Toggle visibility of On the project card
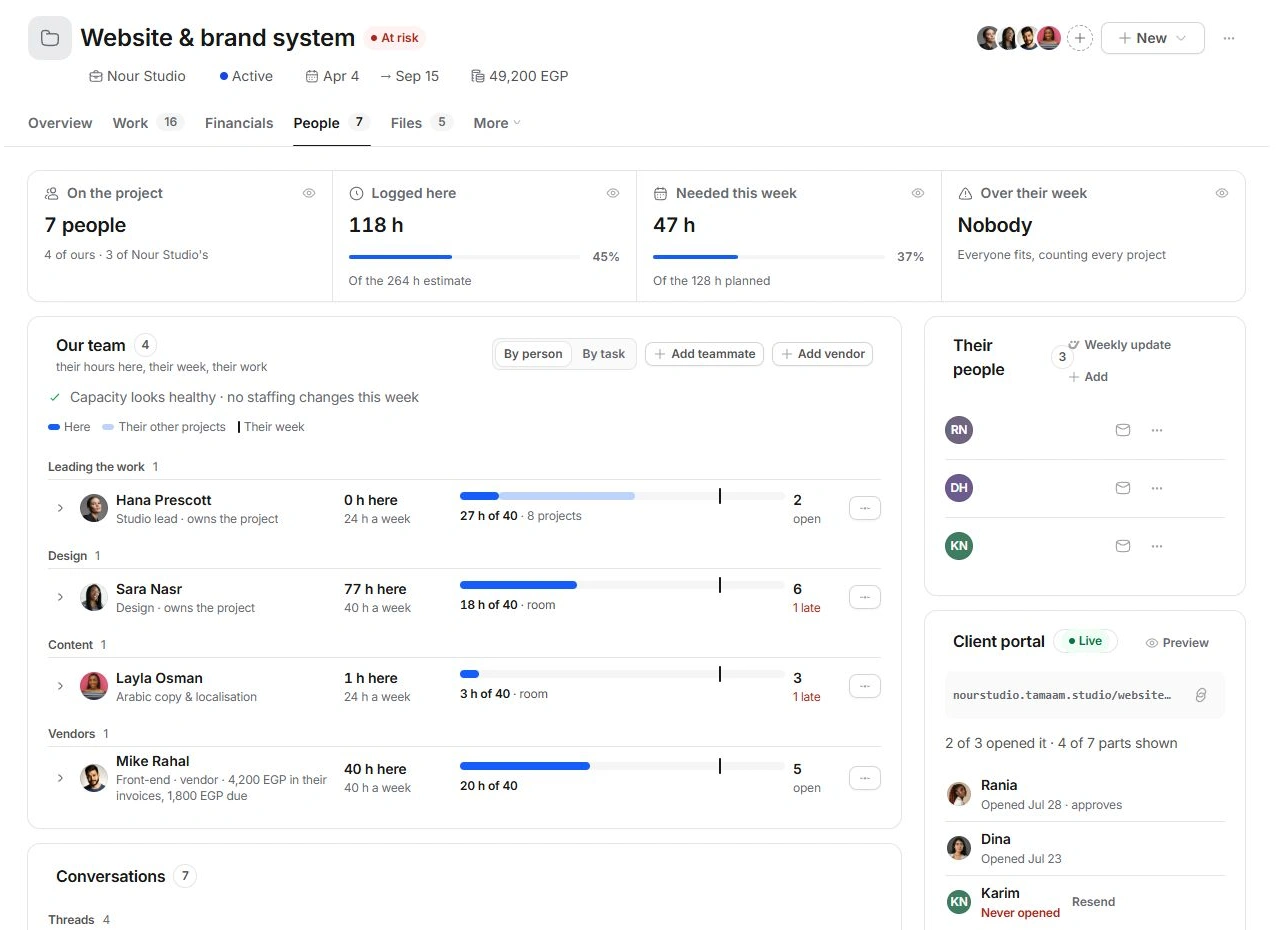 pos(309,193)
